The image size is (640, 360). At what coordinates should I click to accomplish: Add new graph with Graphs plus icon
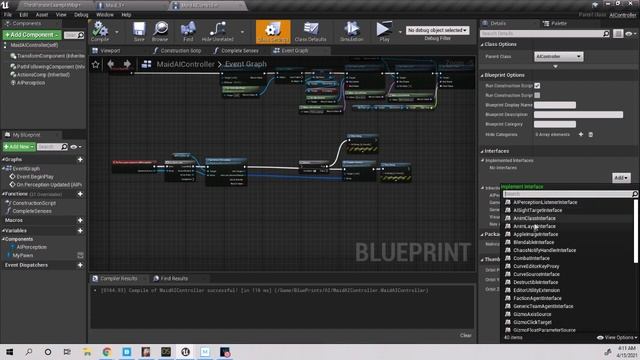tap(80, 160)
